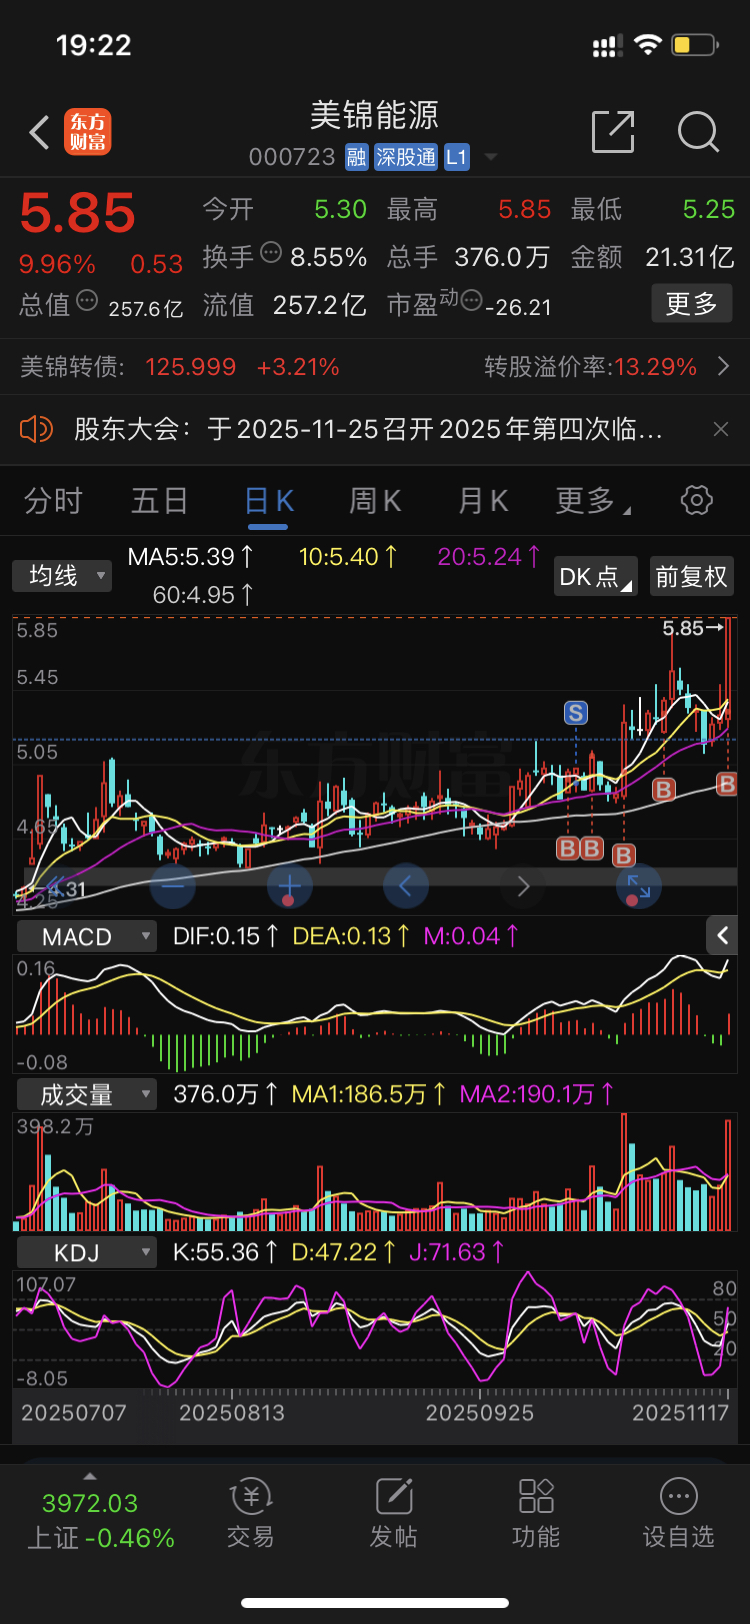Viewport: 750px width, 1624px height.
Task: Tap stock code 000723
Action: 292,157
